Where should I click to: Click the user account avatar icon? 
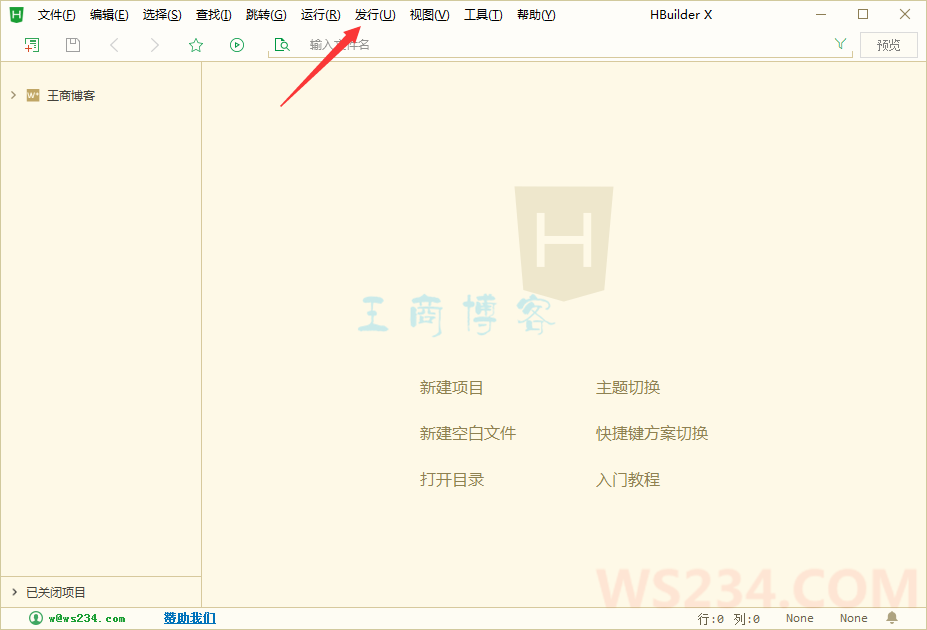36,618
